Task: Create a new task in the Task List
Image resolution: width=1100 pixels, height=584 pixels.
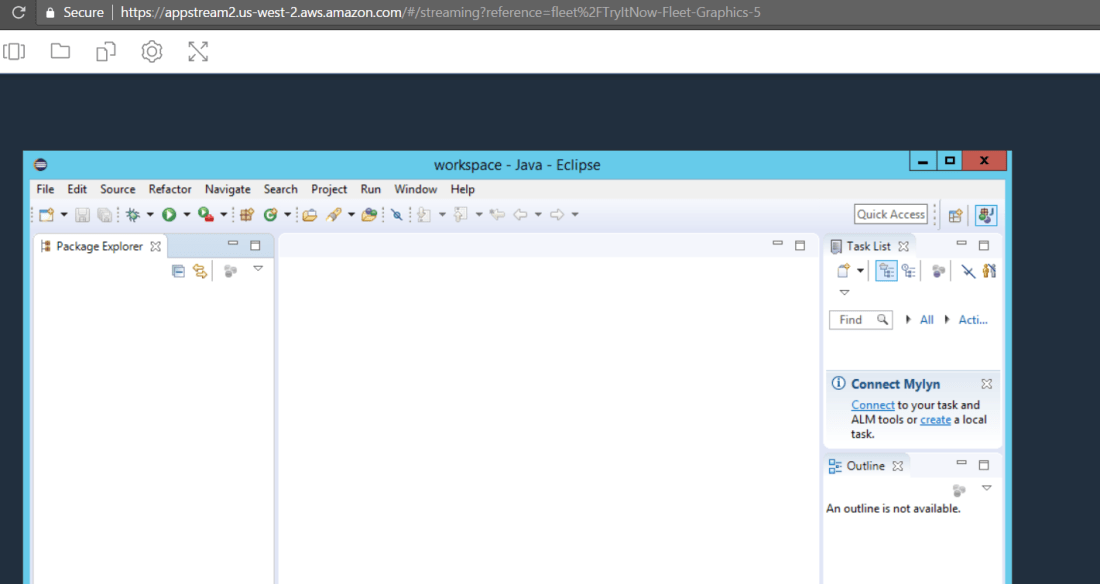Action: tap(843, 270)
